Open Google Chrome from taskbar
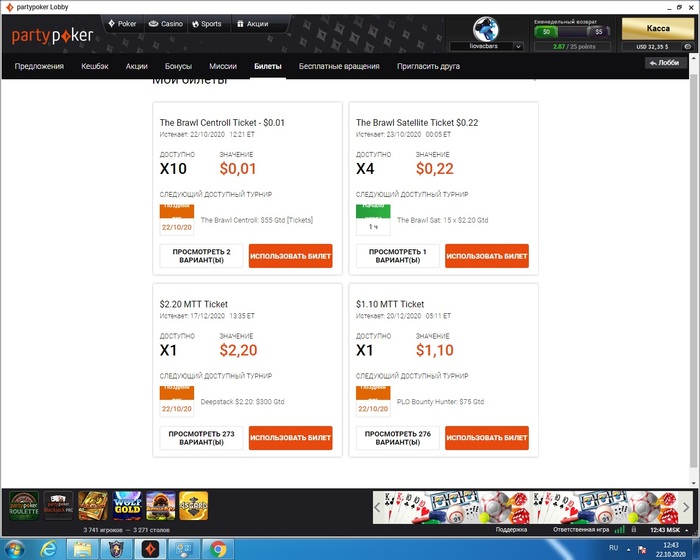The width and height of the screenshot is (700, 560). point(218,549)
